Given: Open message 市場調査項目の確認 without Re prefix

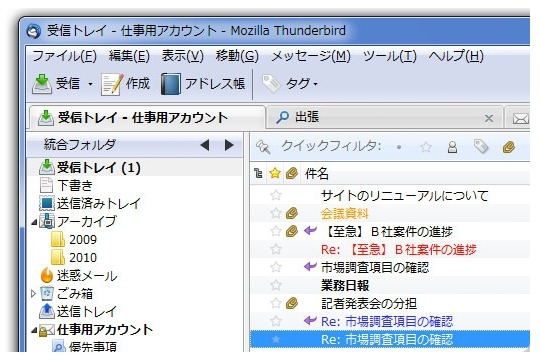Looking at the screenshot, I should point(375,268).
